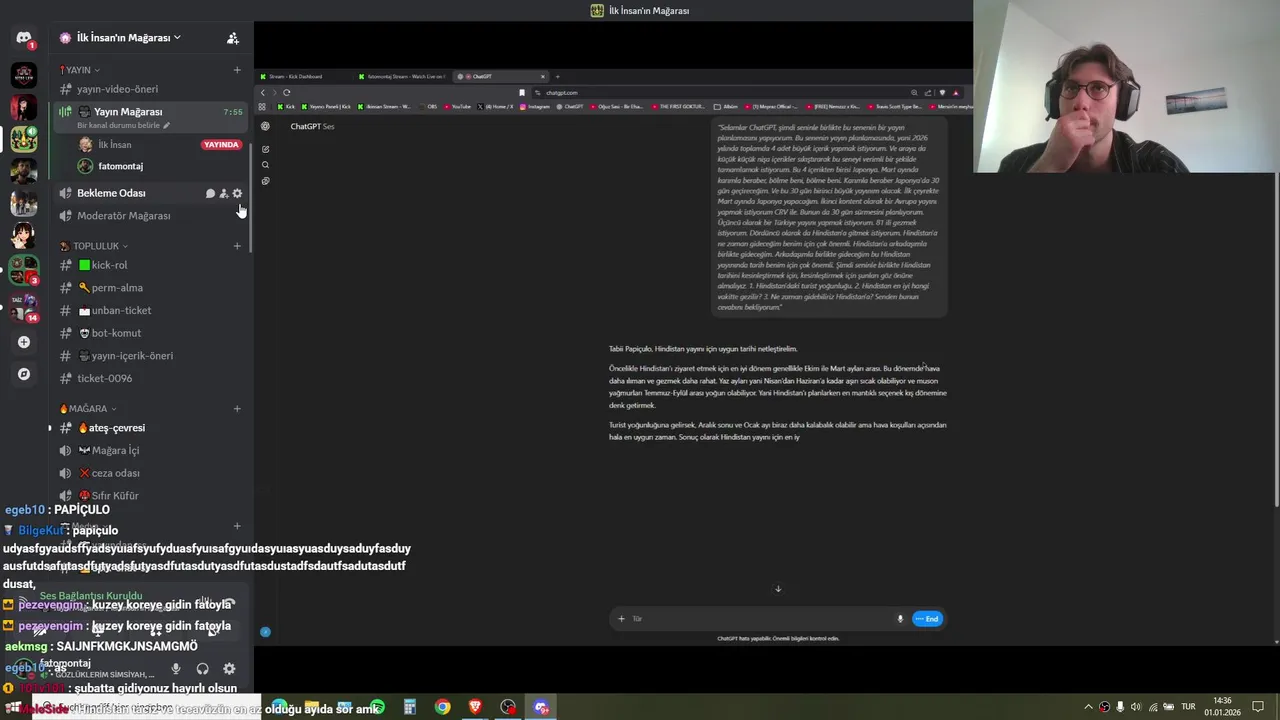Open Brave browser from taskbar
Viewport: 1280px width, 720px height.
click(x=475, y=708)
